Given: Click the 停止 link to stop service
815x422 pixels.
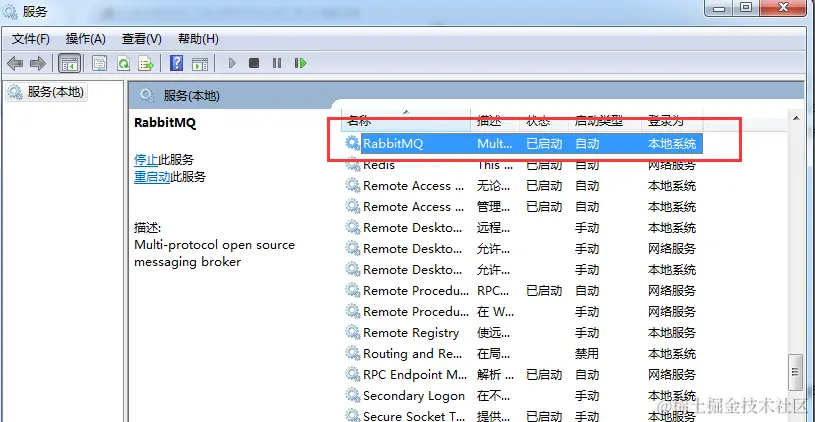Looking at the screenshot, I should (146, 160).
